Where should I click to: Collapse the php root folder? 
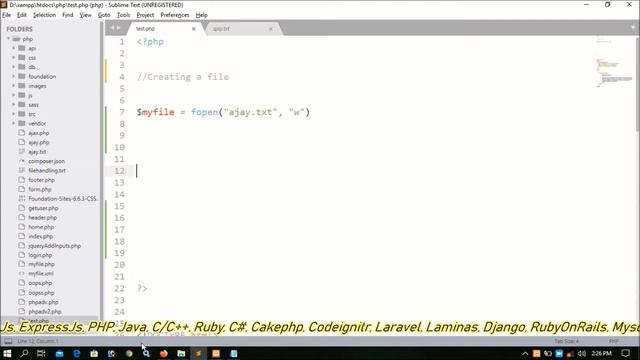pos(9,39)
